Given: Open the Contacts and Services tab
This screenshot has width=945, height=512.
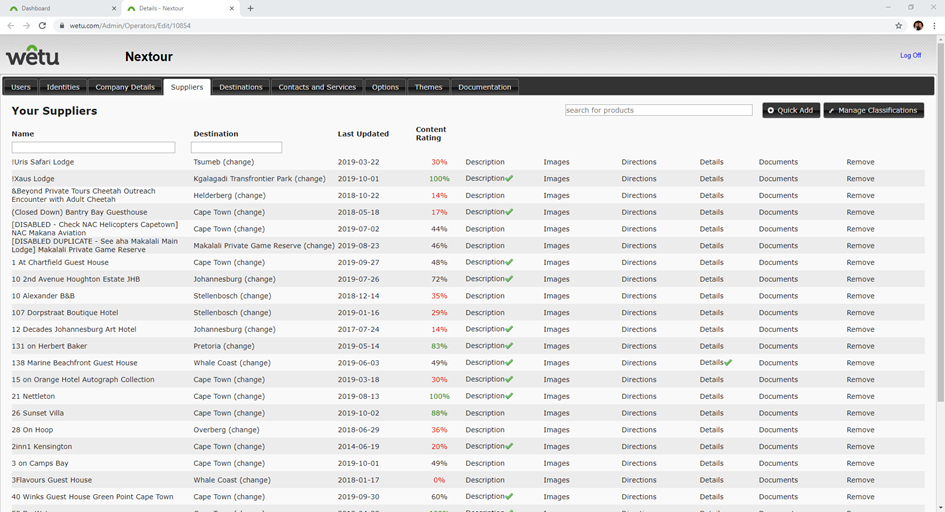Looking at the screenshot, I should point(317,87).
